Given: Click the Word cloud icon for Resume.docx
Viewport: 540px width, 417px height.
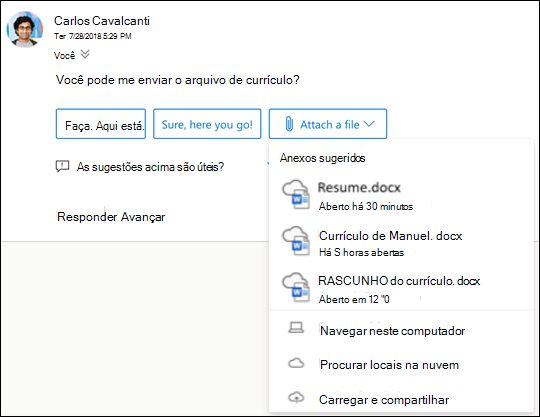Looking at the screenshot, I should point(296,195).
